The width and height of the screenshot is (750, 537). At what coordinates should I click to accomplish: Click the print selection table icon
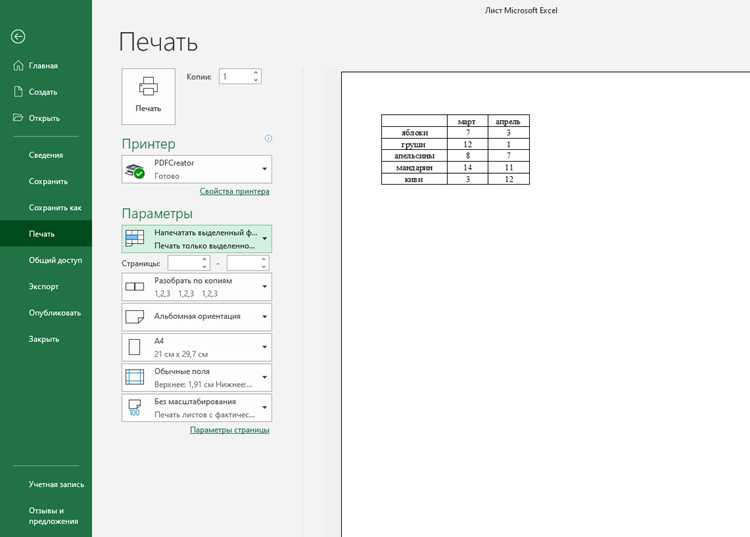pos(134,238)
